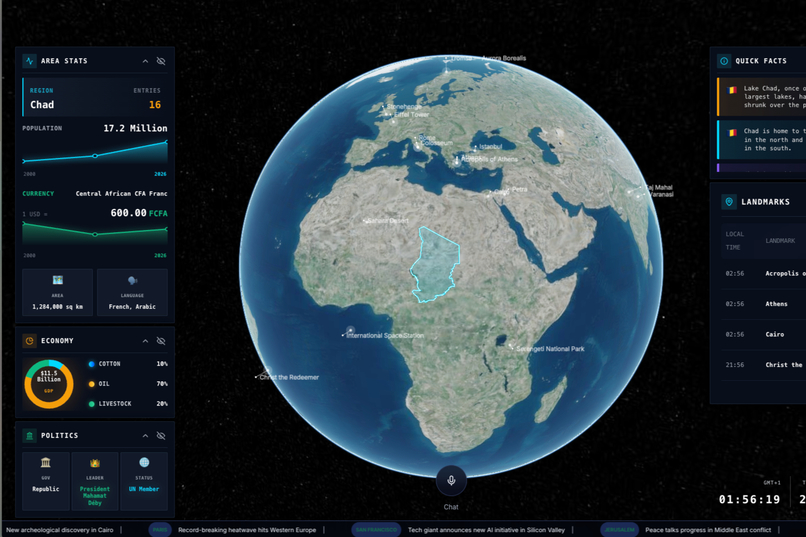Click the Acropolis of Athens globe label
This screenshot has width=806, height=537.
tap(490, 159)
